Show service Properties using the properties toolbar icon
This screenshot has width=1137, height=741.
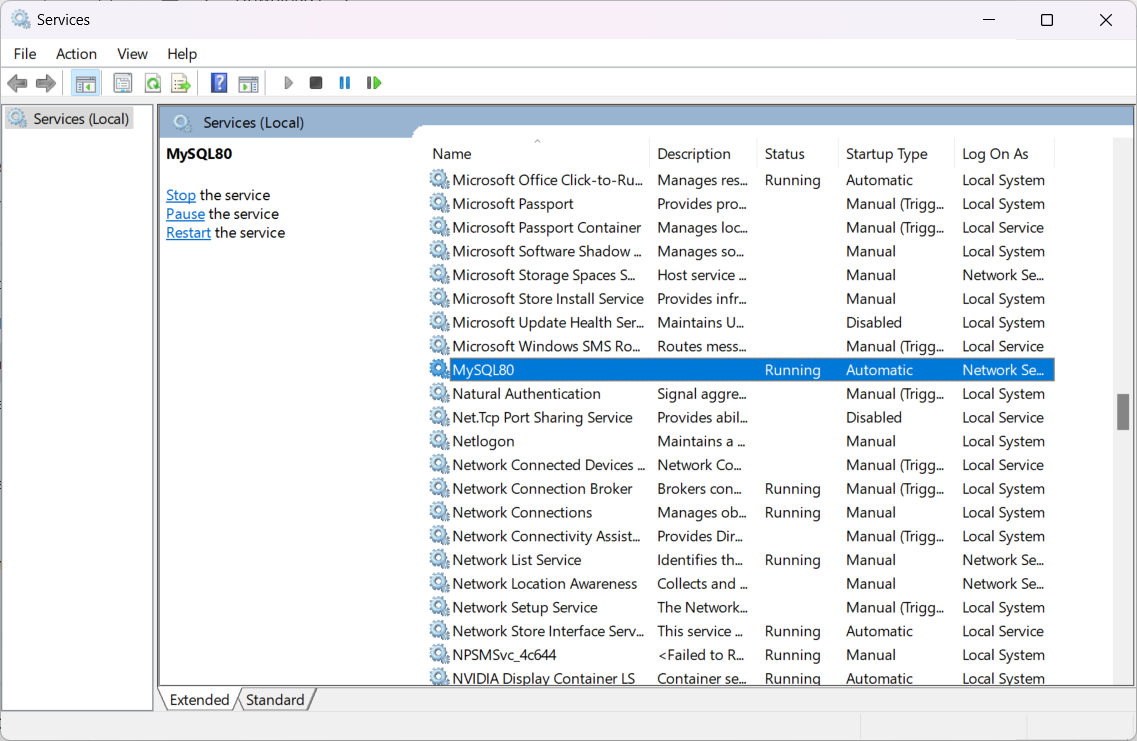click(122, 82)
